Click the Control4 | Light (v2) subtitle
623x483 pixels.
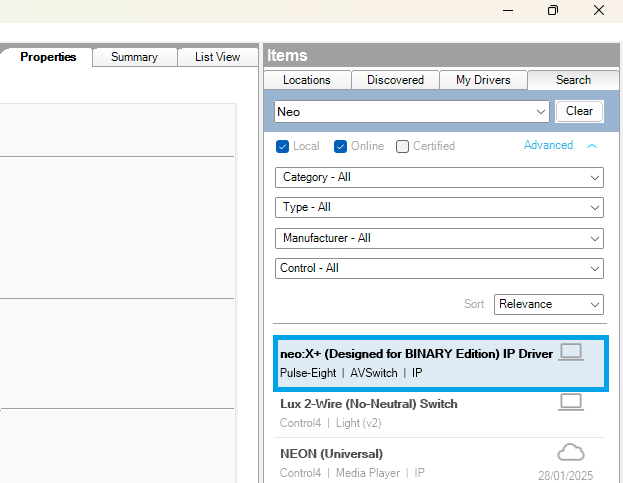point(331,423)
